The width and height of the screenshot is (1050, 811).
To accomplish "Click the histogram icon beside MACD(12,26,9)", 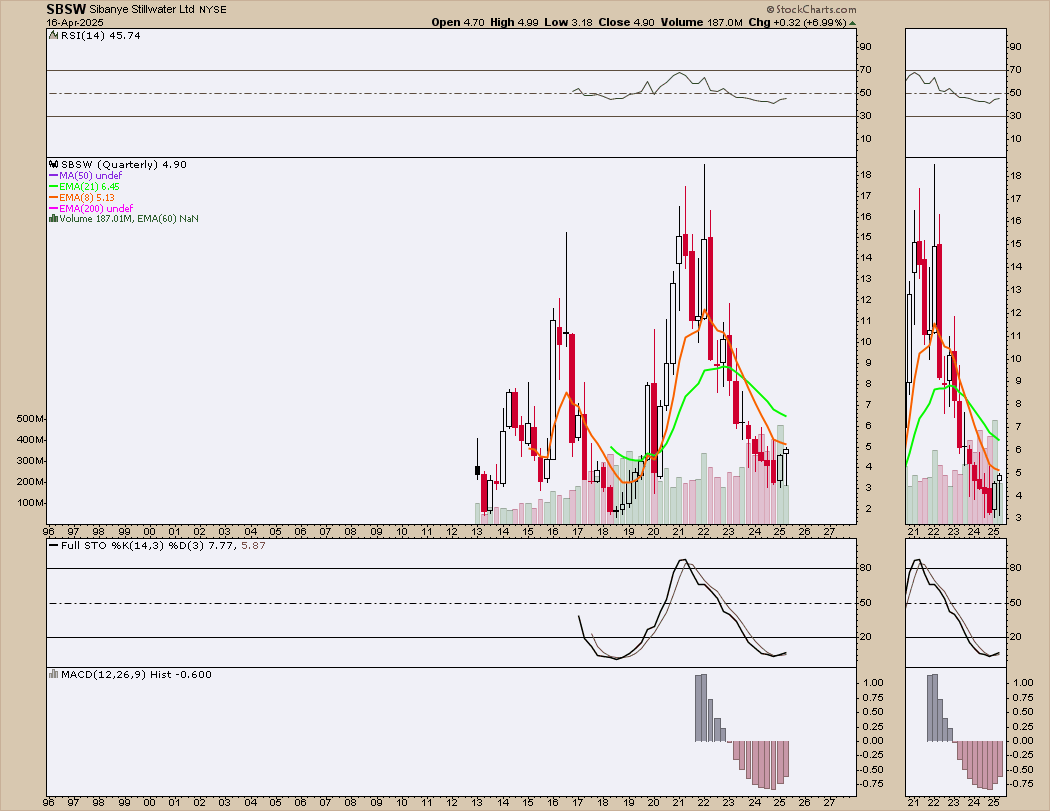I will 54,674.
